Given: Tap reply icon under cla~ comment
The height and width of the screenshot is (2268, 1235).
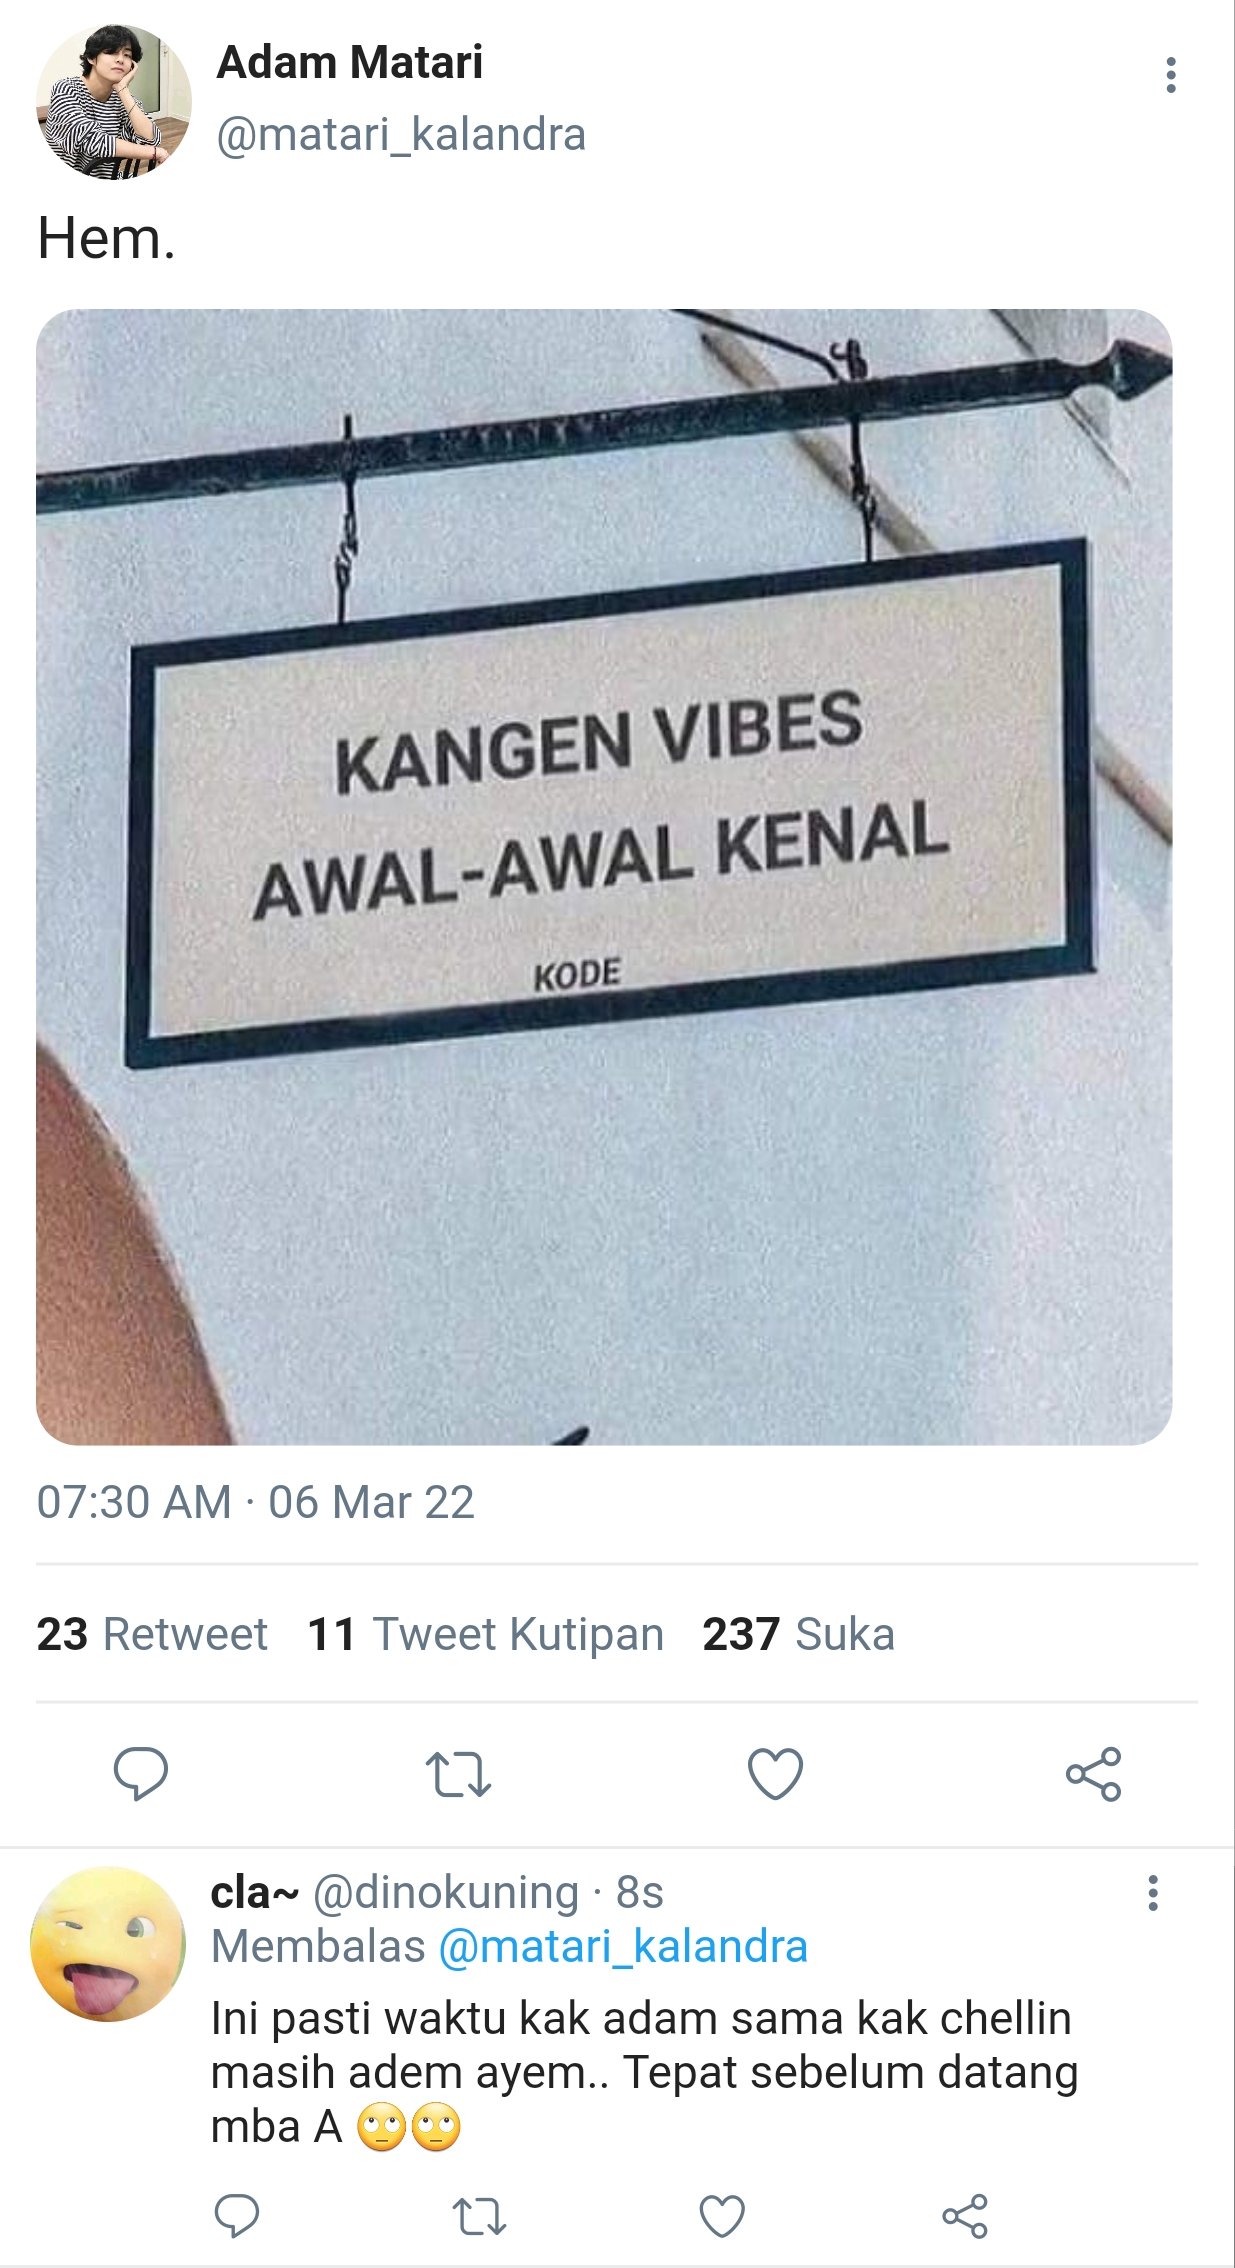Looking at the screenshot, I should [237, 2216].
